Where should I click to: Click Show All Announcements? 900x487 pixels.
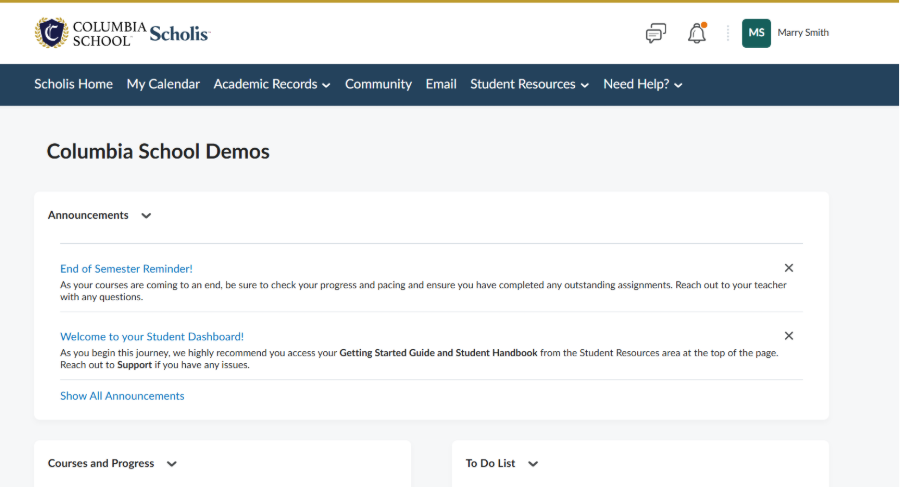point(122,396)
